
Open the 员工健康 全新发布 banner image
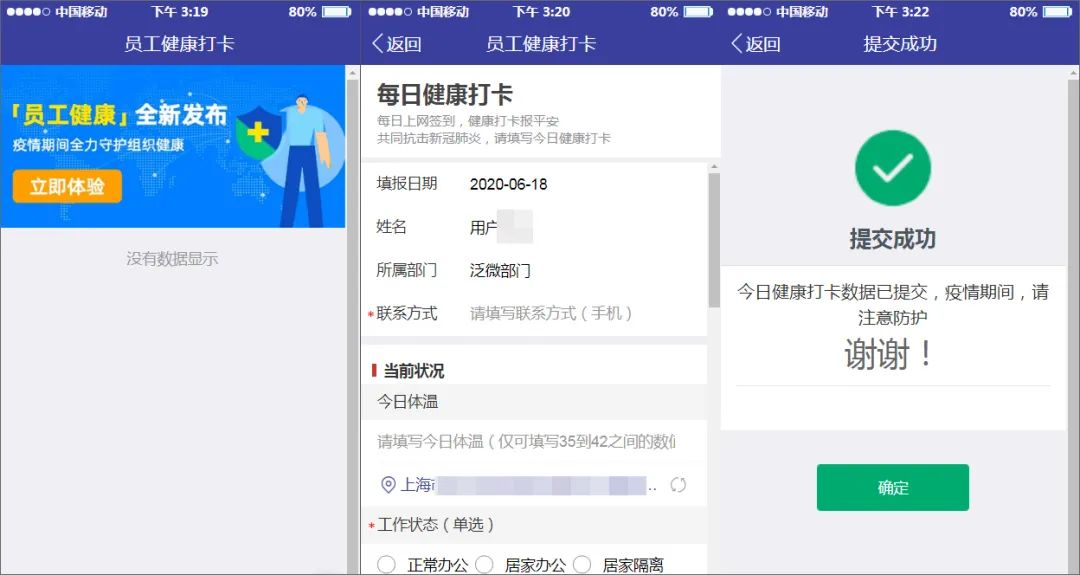(173, 146)
